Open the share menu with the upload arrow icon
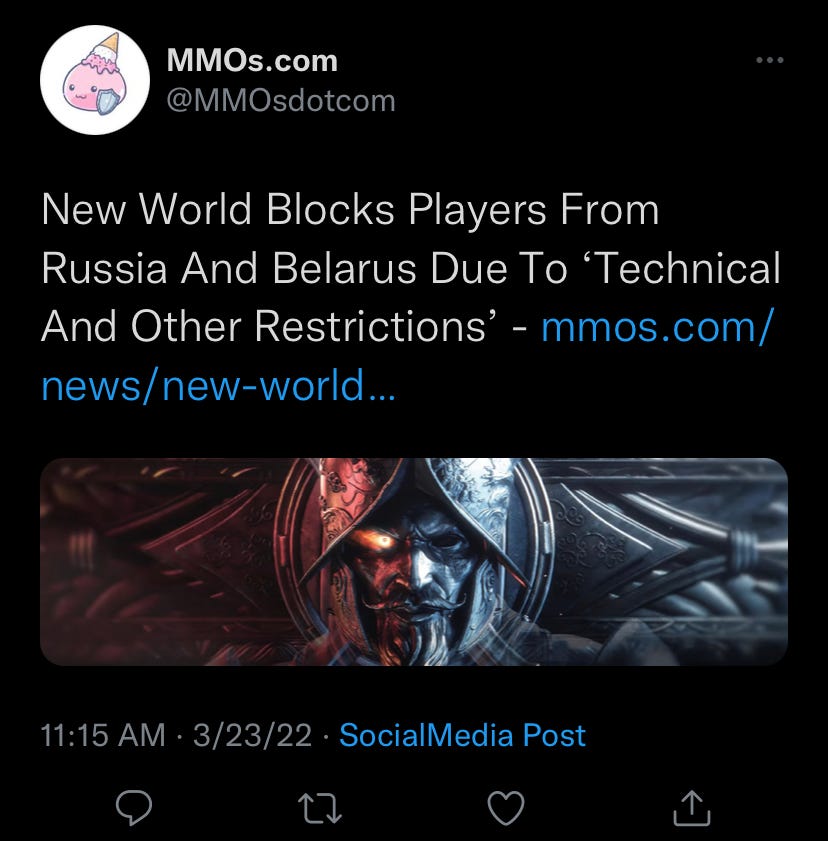The width and height of the screenshot is (828, 841). point(692,808)
